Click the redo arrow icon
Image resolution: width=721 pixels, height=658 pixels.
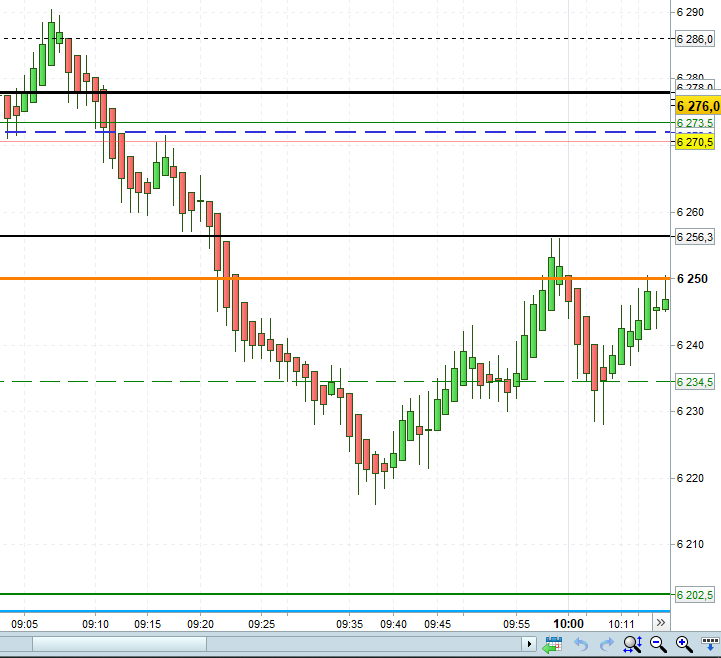(x=607, y=645)
